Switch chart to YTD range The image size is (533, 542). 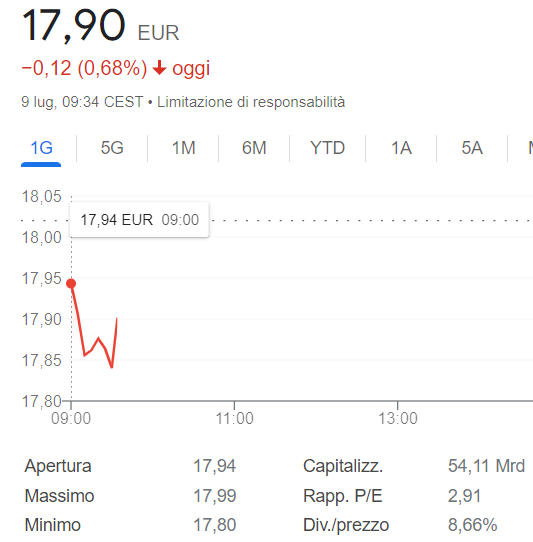tap(327, 148)
